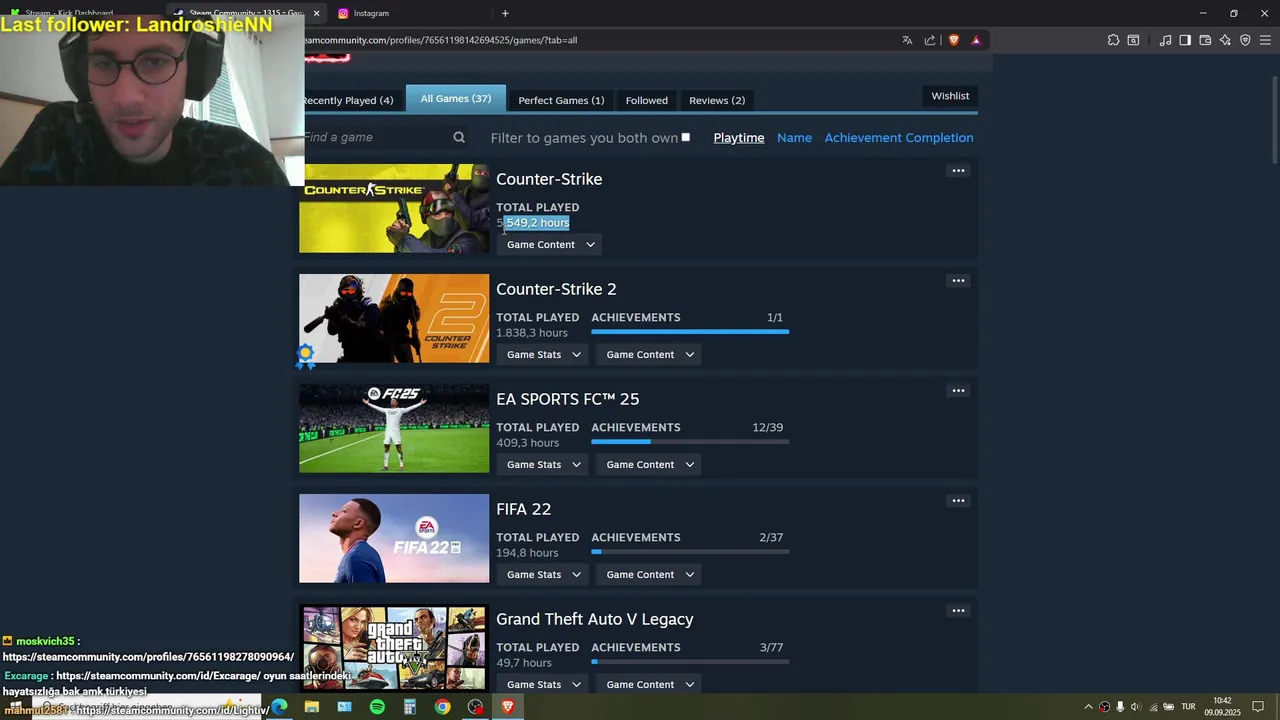
Task: Open new browser tab with plus icon
Action: [x=505, y=13]
